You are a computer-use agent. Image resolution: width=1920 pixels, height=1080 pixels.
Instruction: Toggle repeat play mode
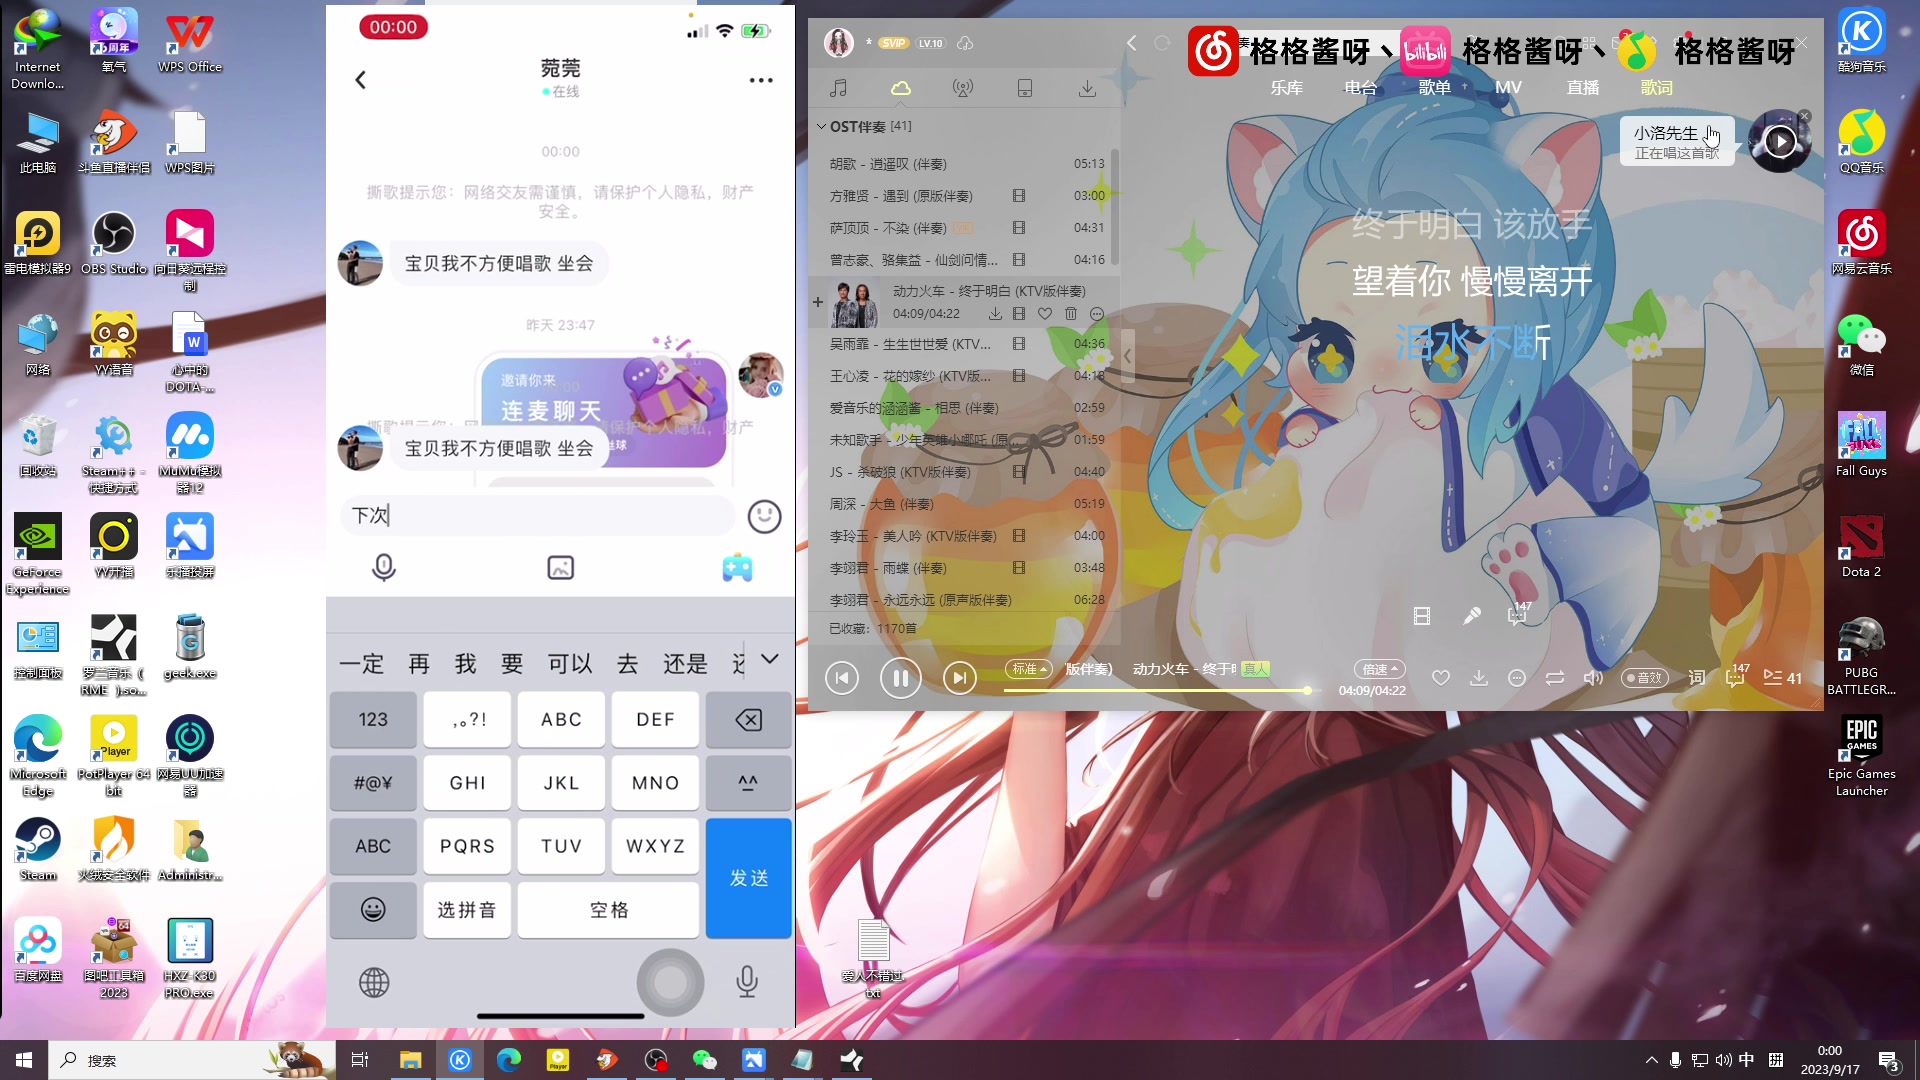point(1555,678)
